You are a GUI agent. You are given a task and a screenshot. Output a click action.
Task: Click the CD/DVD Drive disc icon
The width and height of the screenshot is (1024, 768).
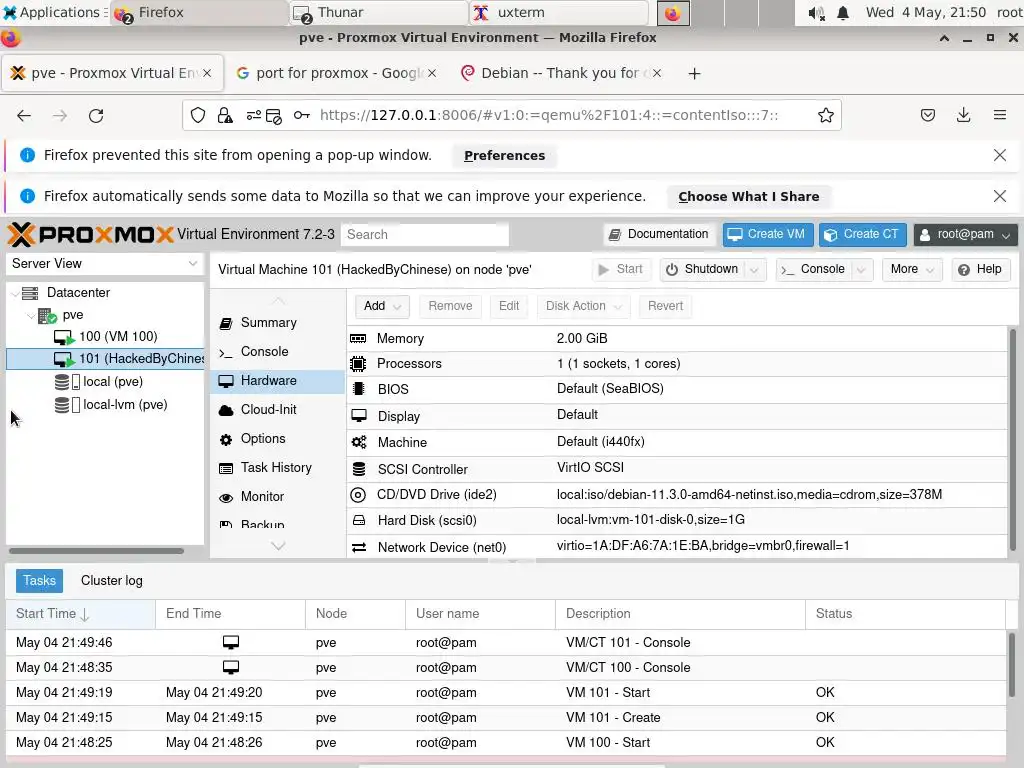click(x=358, y=495)
